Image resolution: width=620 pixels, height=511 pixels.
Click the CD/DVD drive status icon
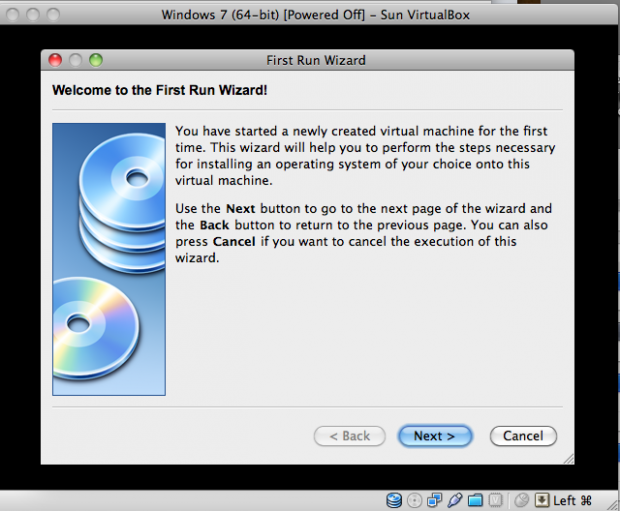click(414, 501)
